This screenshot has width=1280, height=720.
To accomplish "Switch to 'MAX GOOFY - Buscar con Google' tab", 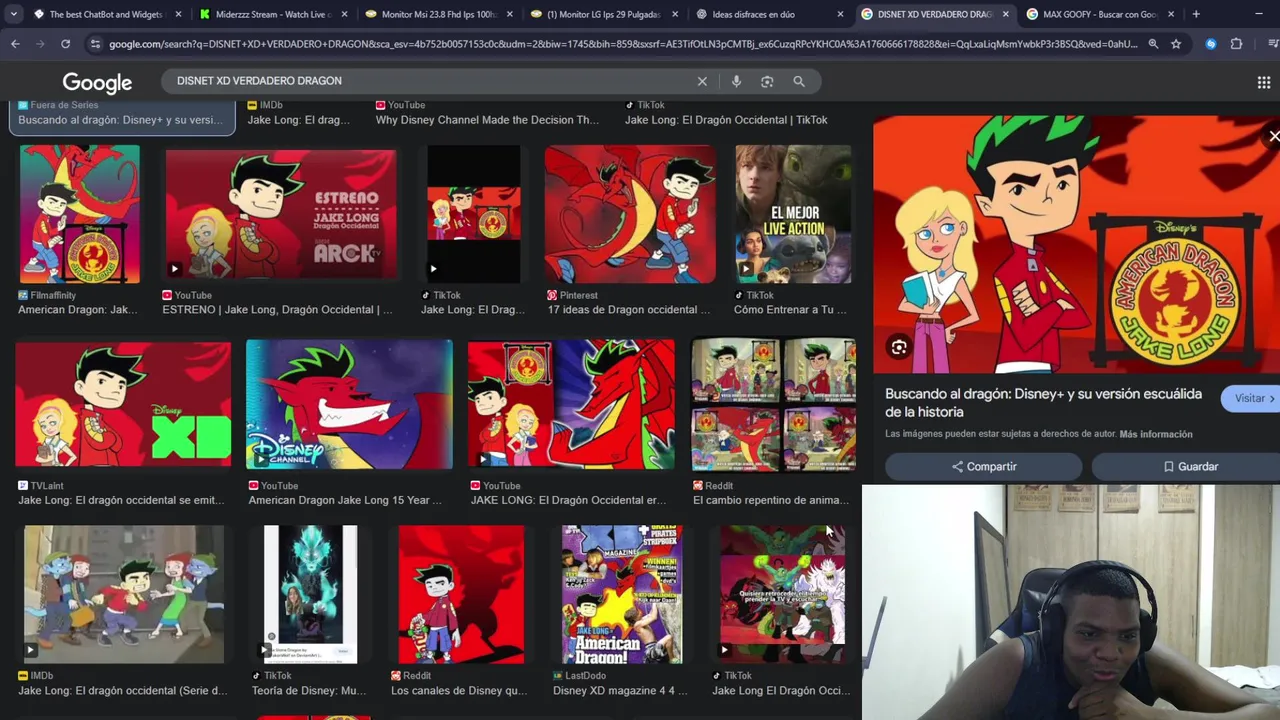I will [x=1098, y=14].
